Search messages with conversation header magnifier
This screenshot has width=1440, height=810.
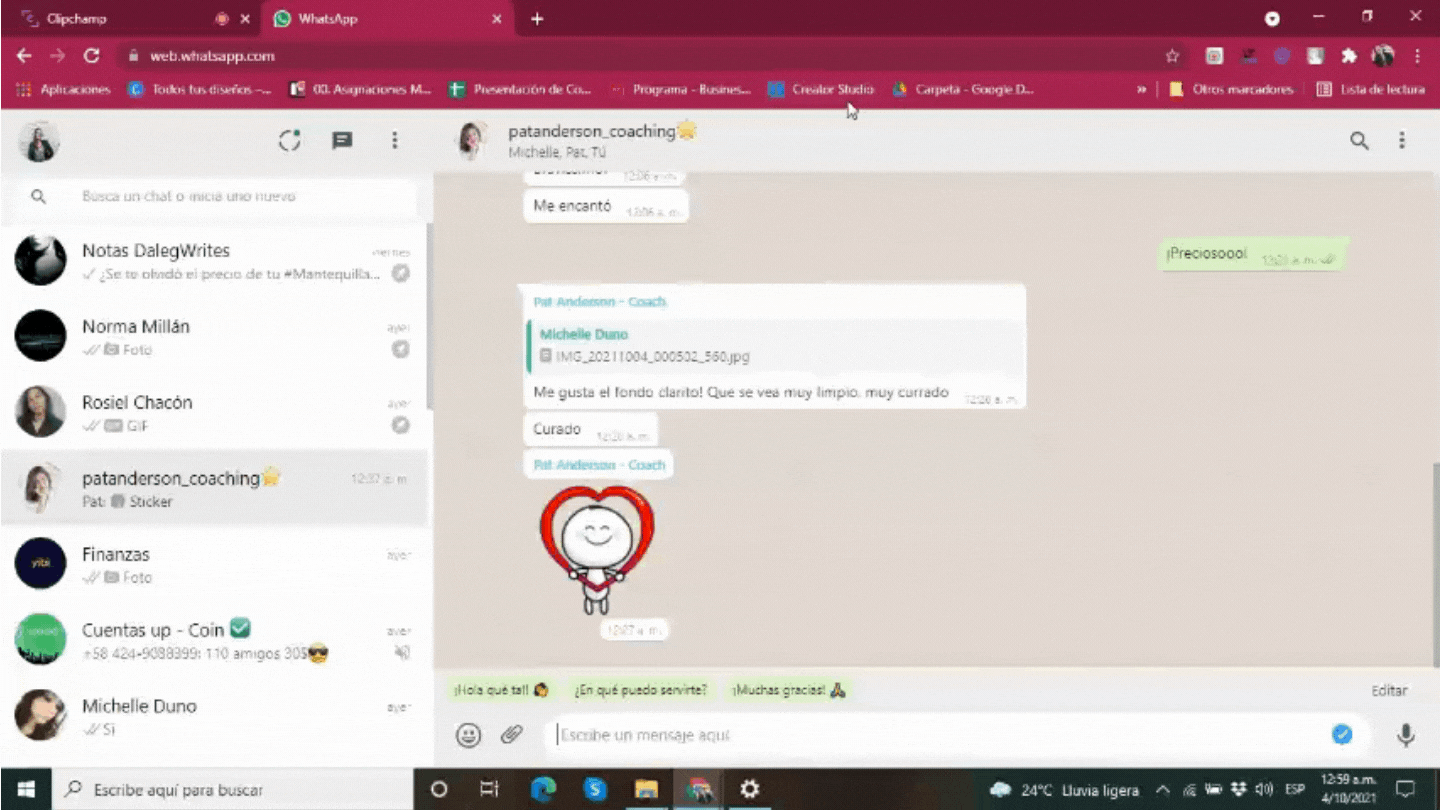coord(1359,141)
